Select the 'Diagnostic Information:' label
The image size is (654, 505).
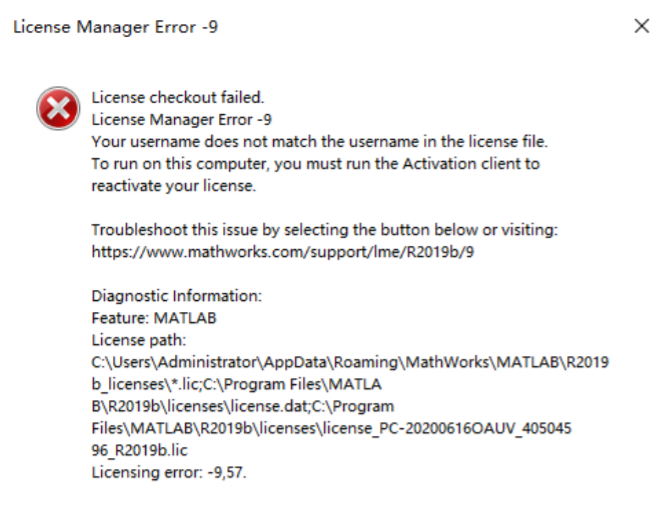[177, 296]
